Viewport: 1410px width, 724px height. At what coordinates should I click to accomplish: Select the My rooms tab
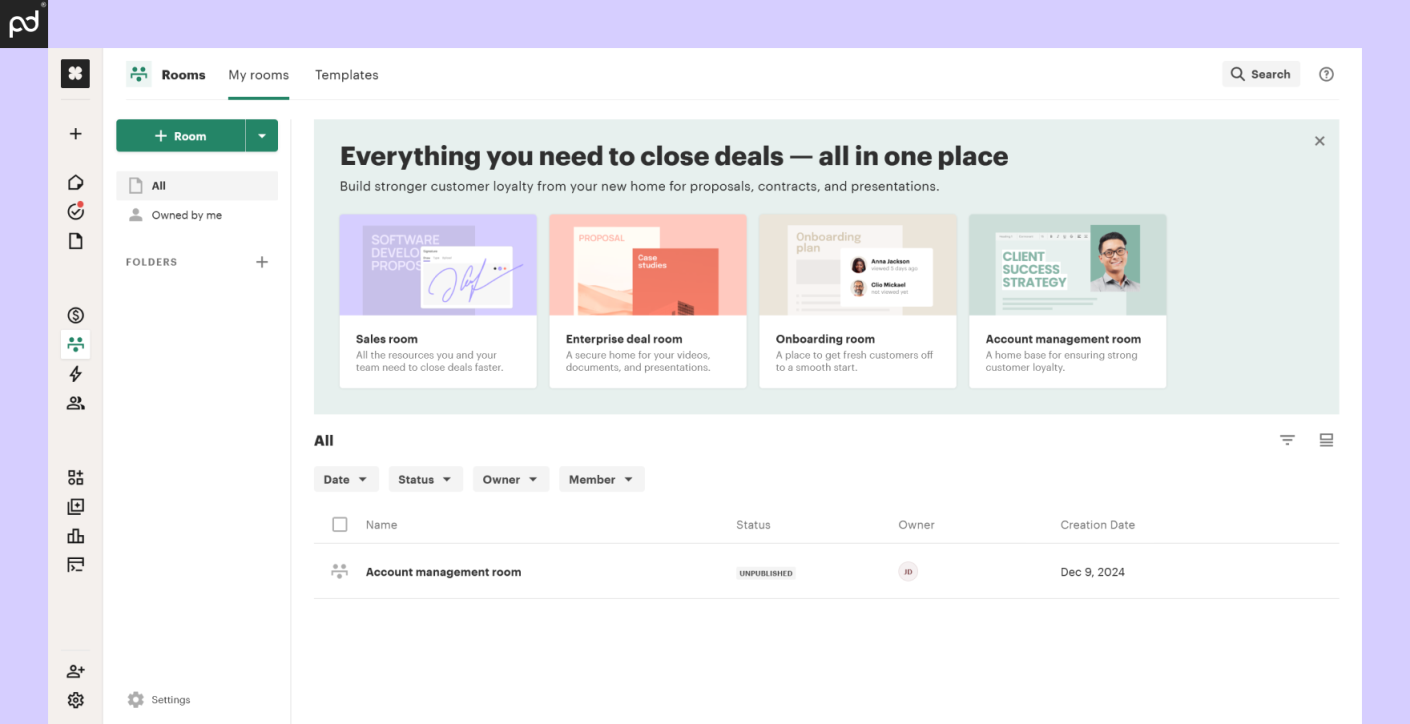[x=258, y=75]
